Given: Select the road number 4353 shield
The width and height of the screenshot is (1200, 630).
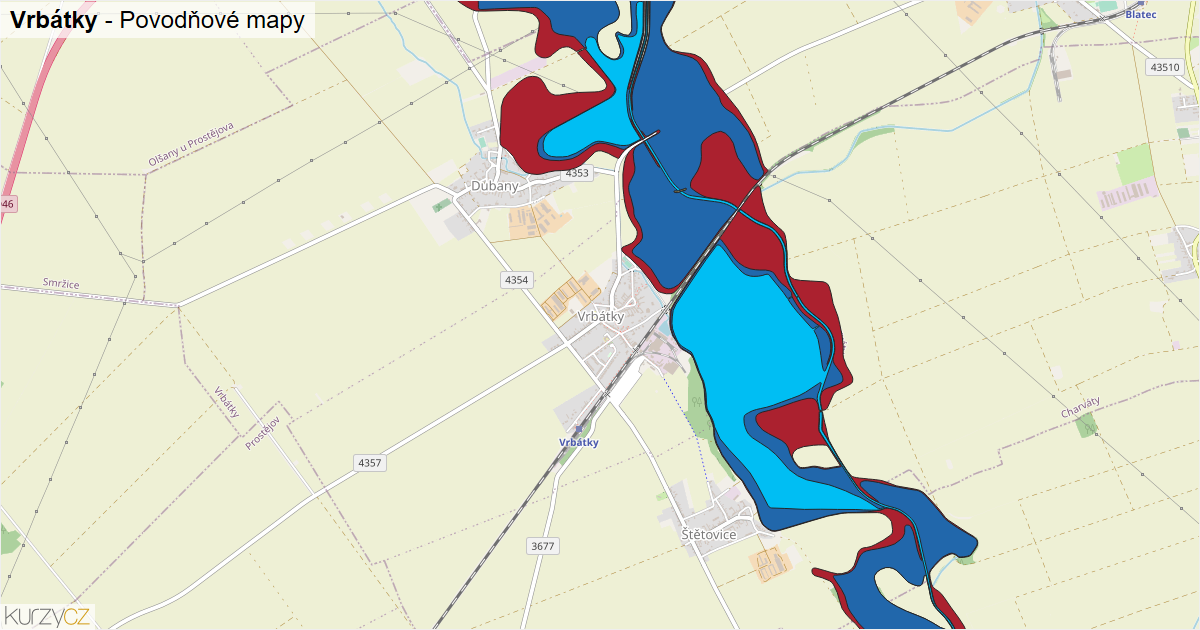Looking at the screenshot, I should click(578, 173).
